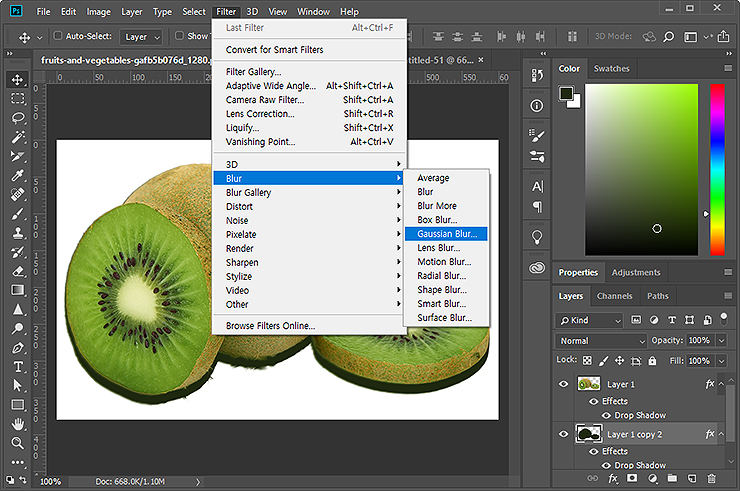This screenshot has width=740, height=491.
Task: Collapse Layer 1 effects arrow
Action: [x=721, y=384]
